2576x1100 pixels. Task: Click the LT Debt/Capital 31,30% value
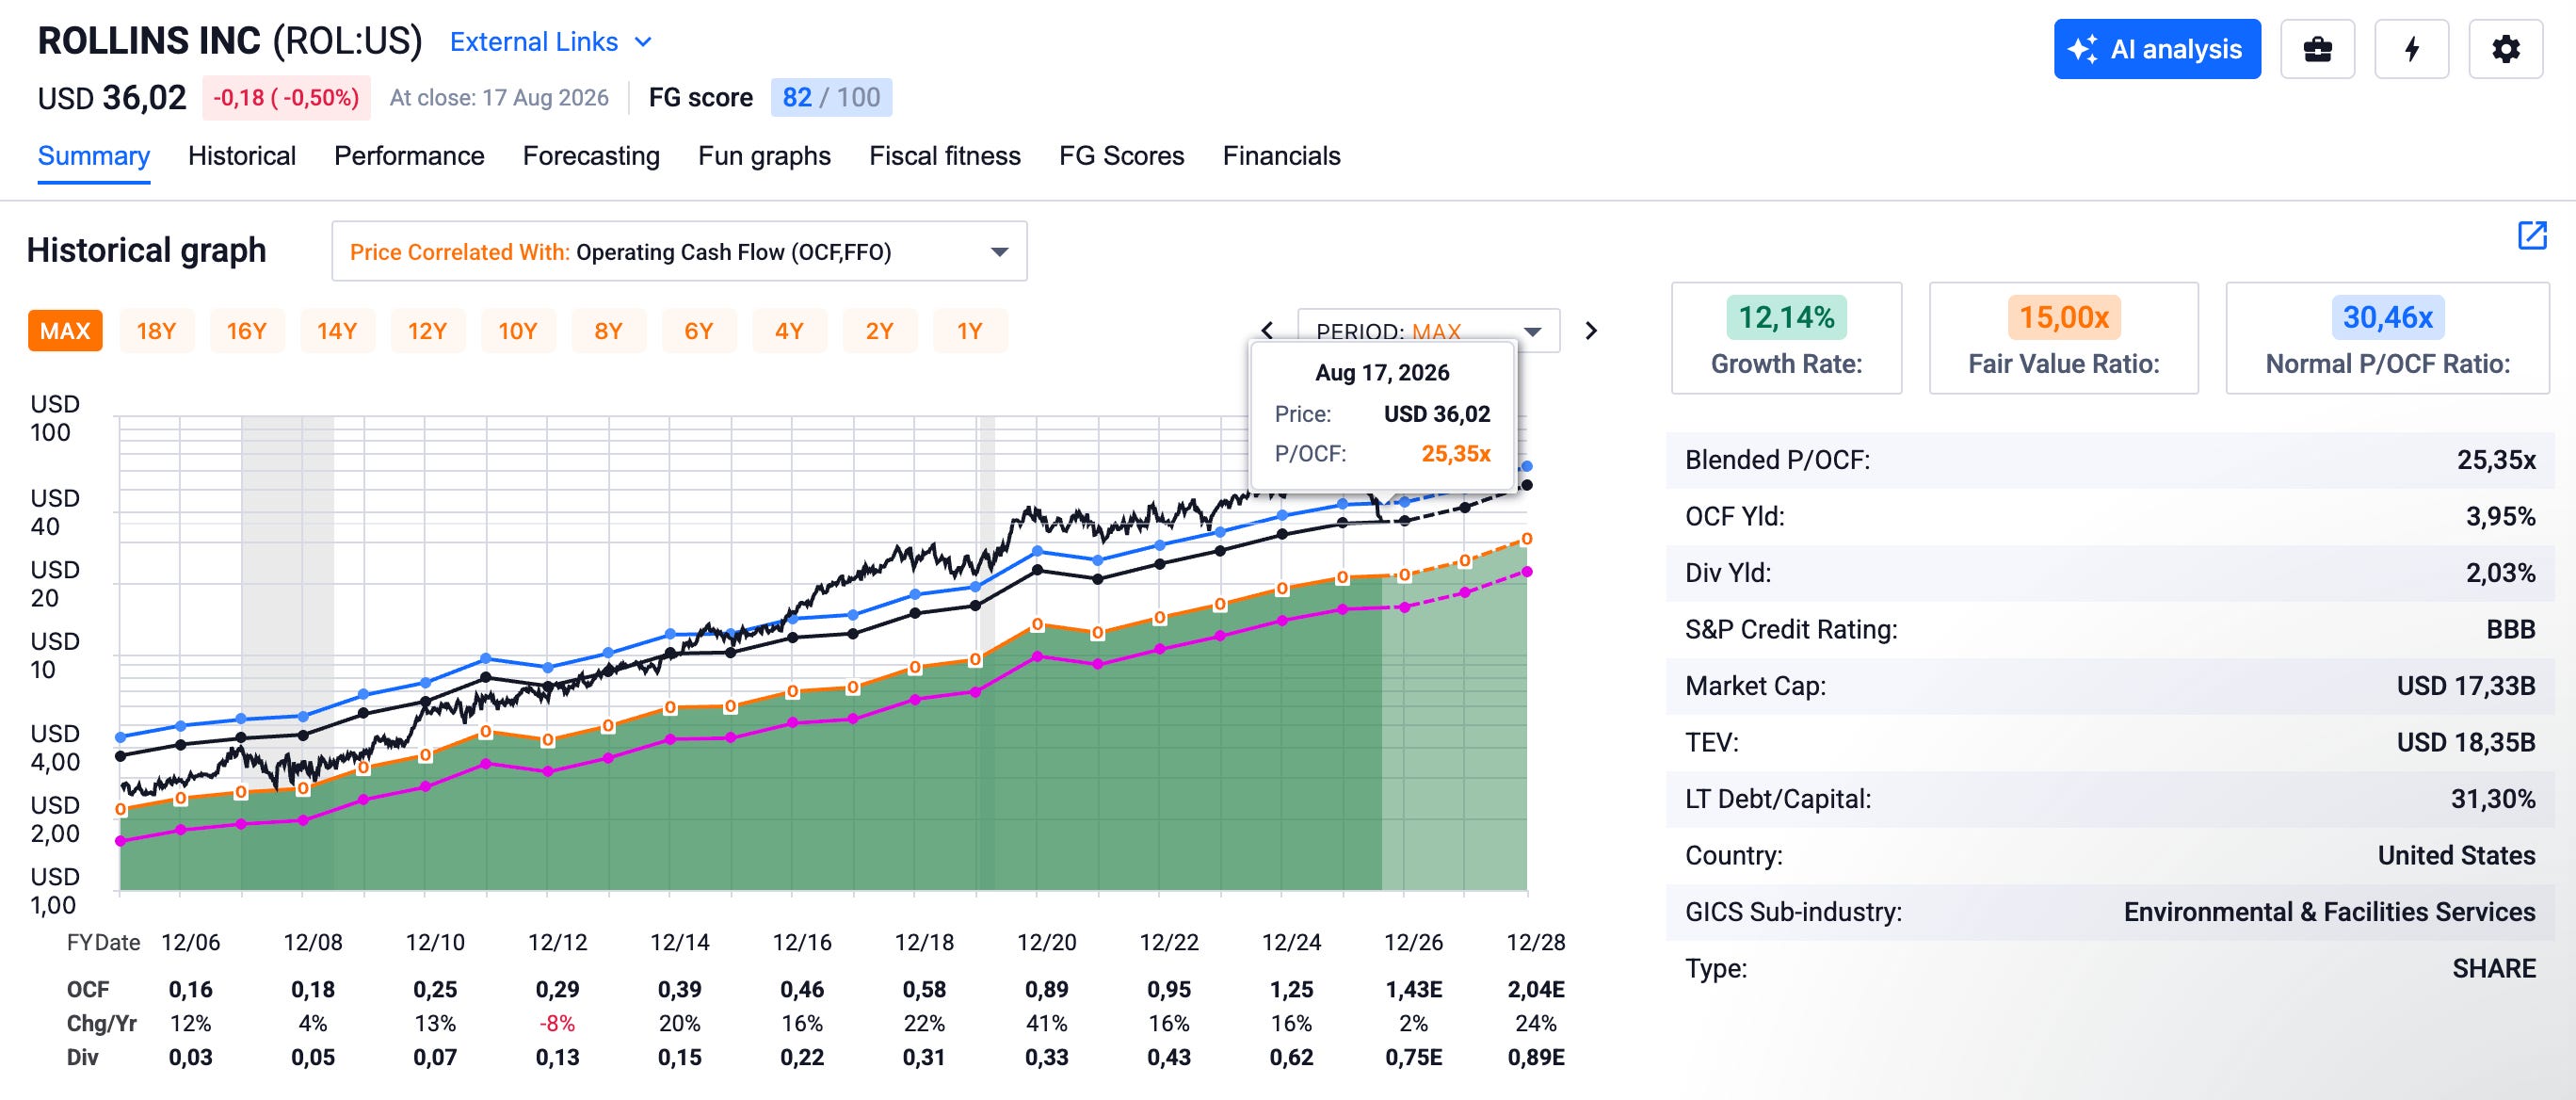(2493, 799)
